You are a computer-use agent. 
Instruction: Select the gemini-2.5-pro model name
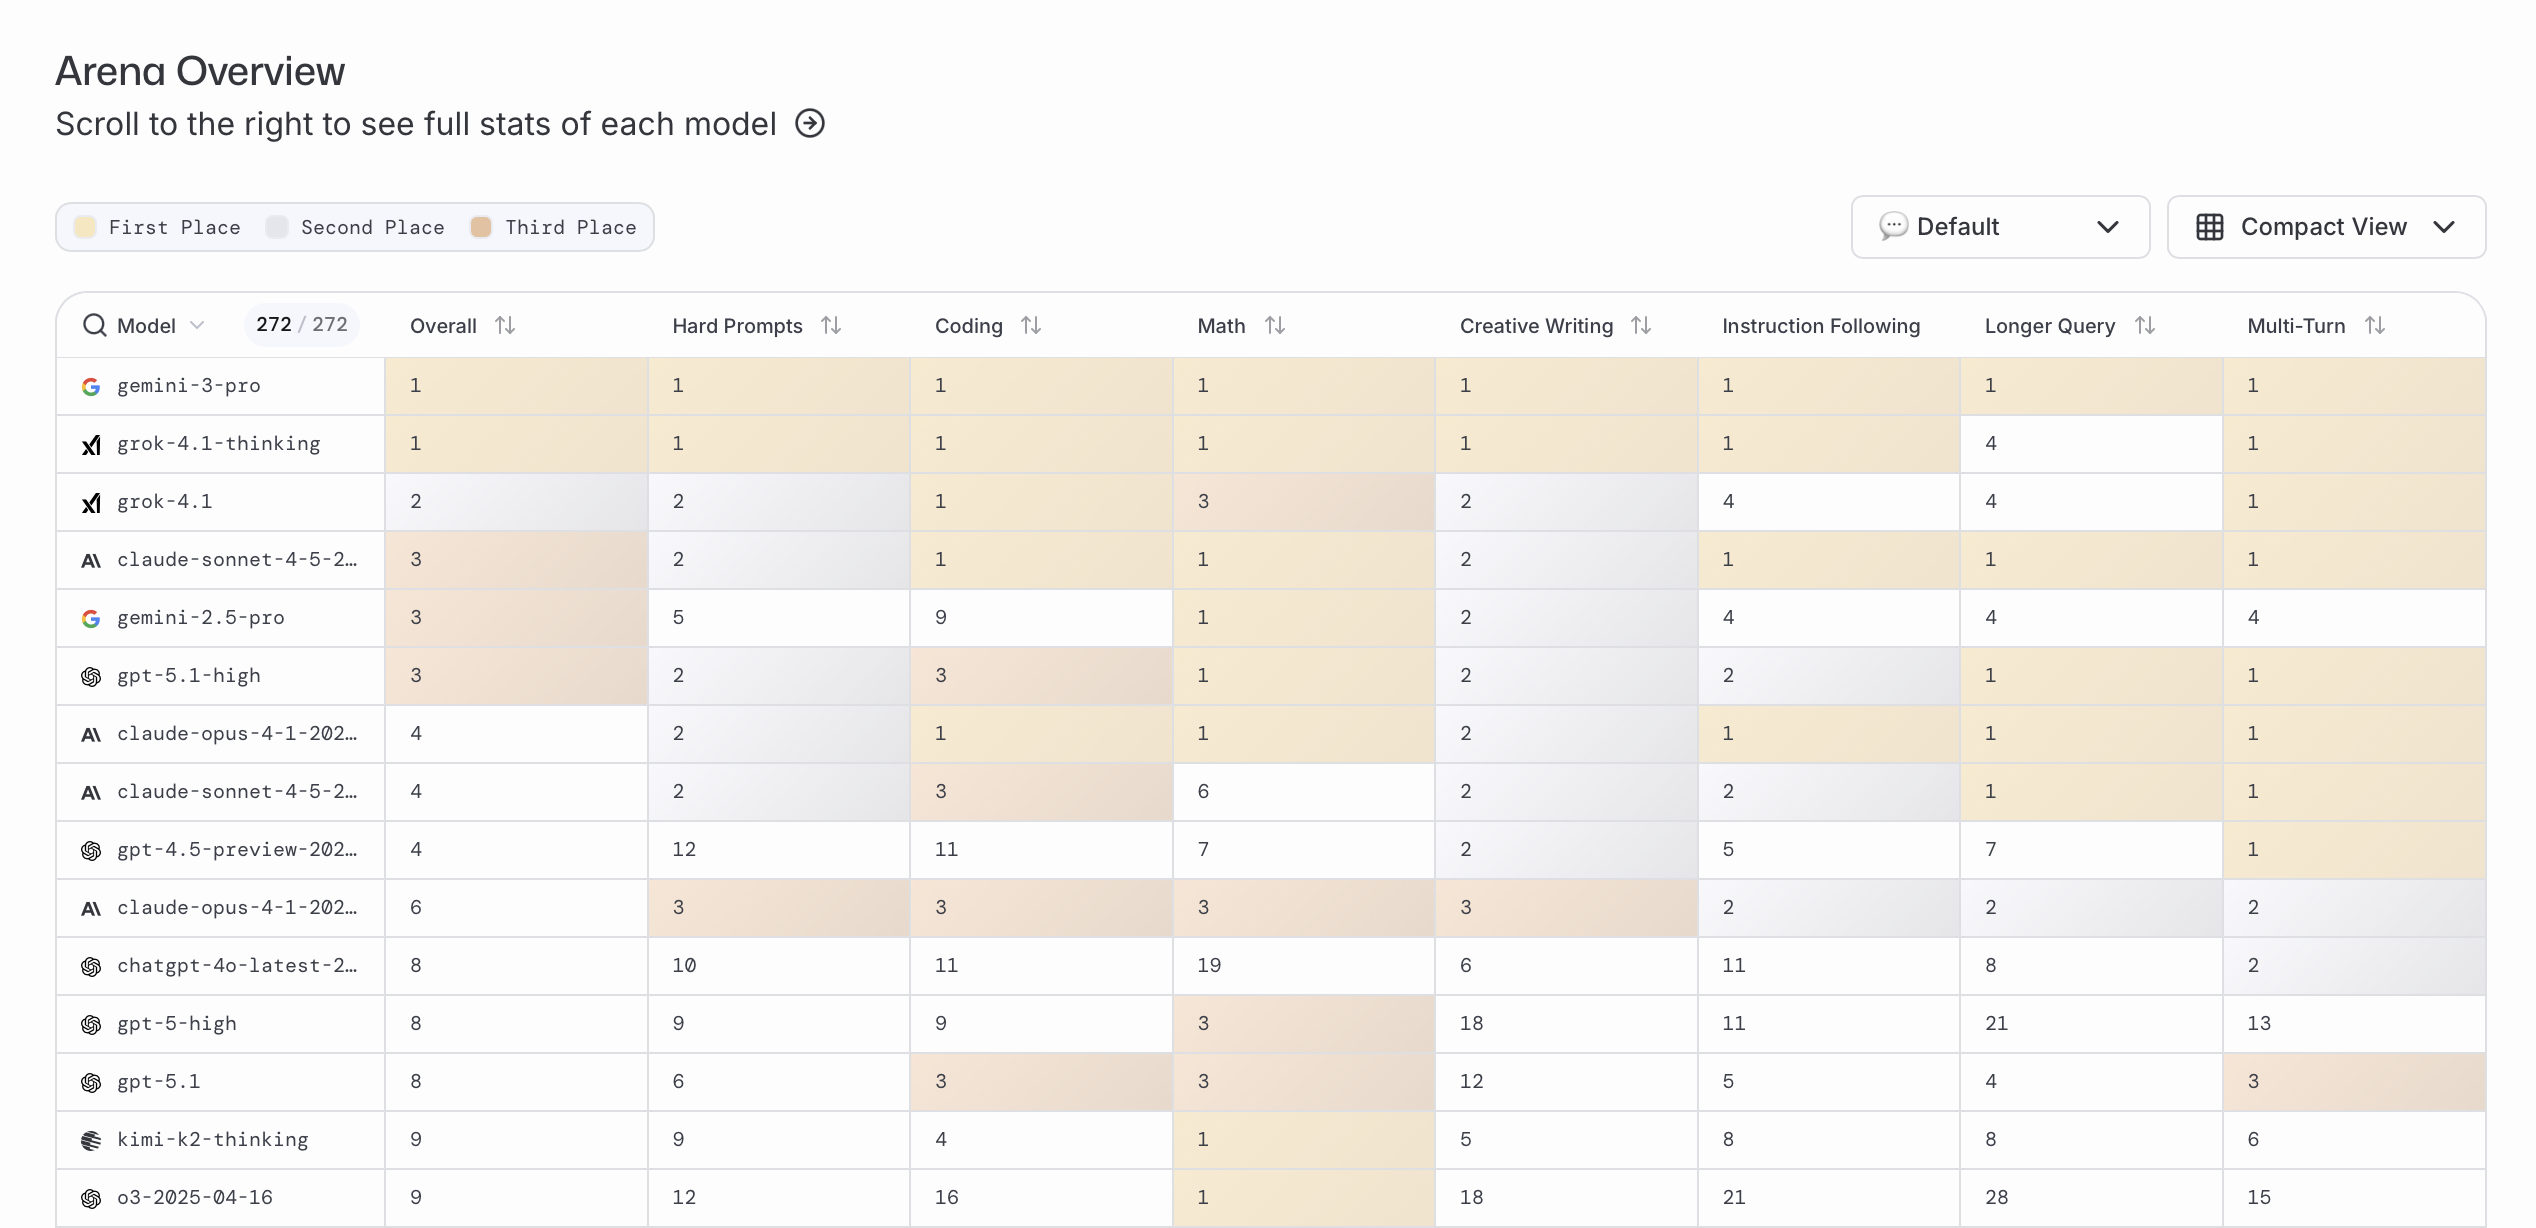(x=201, y=617)
